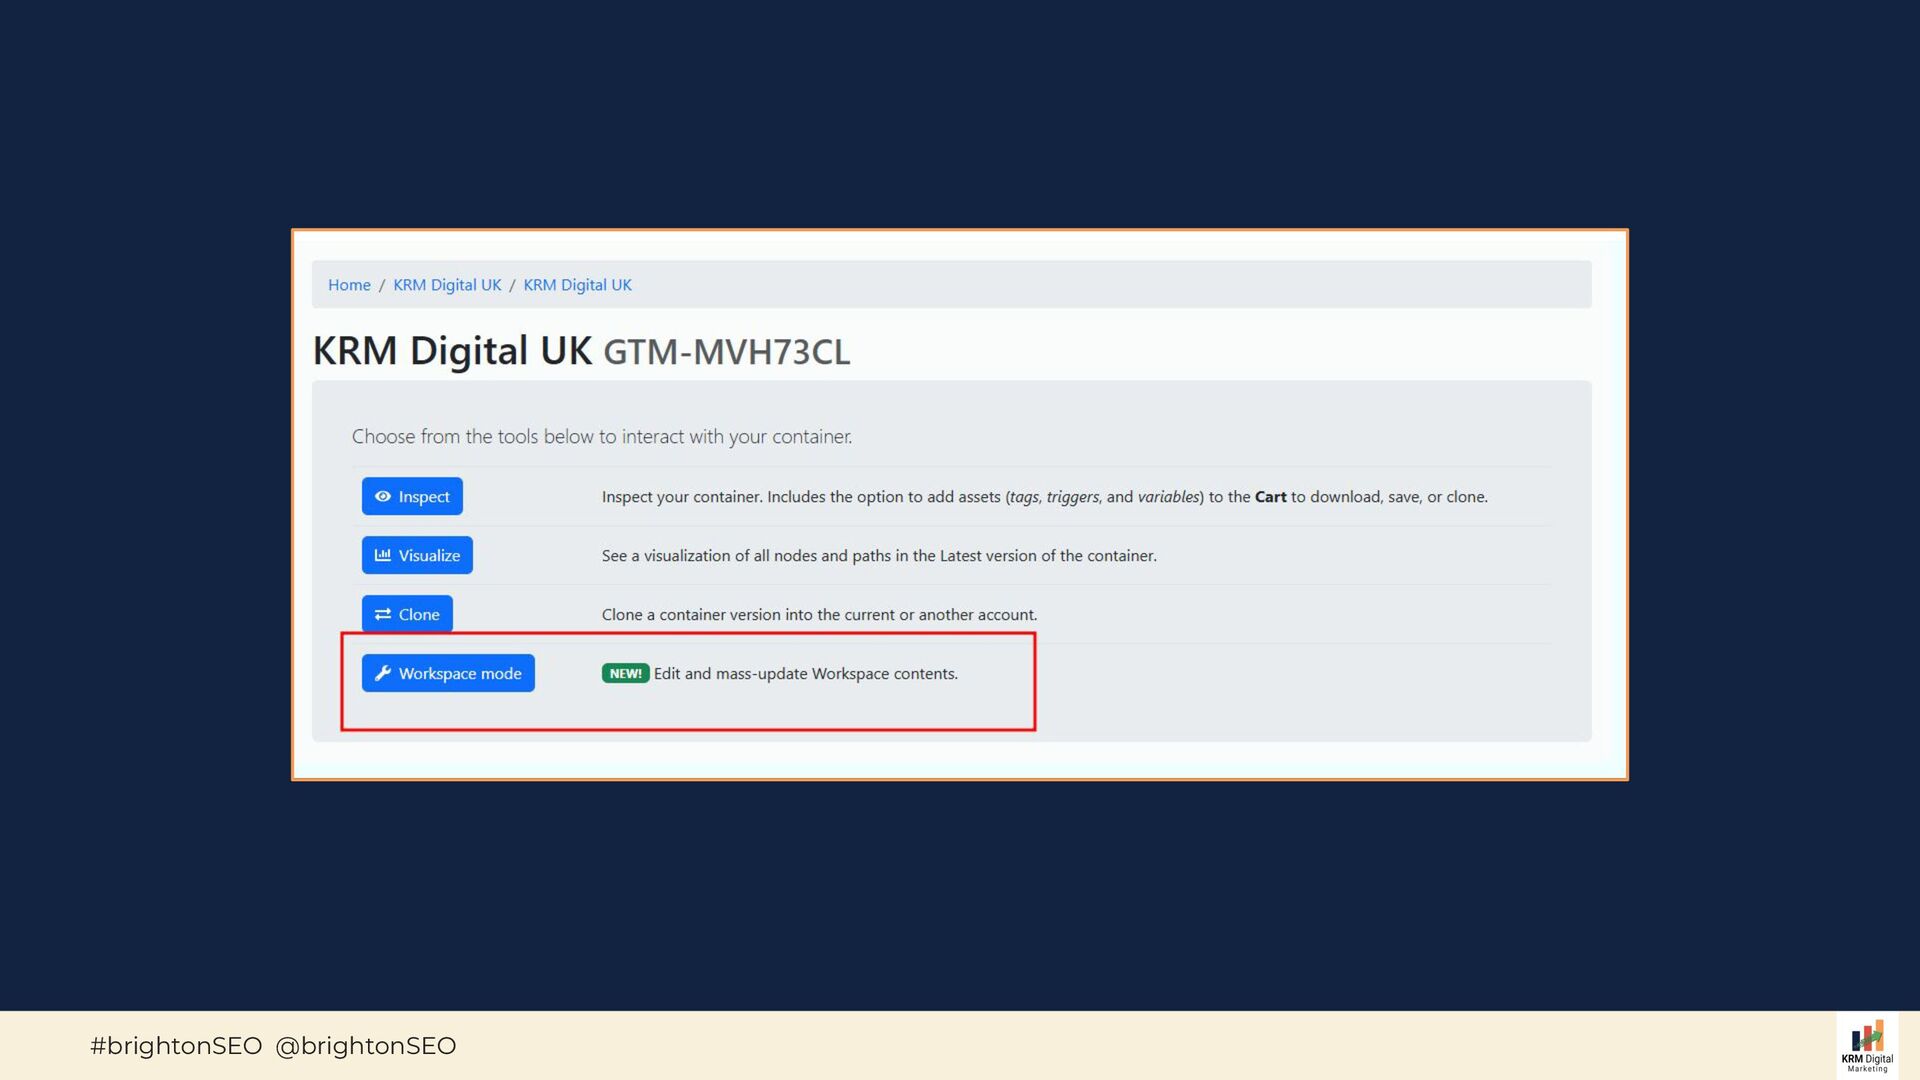Click the 'Choose from the tools below' text
Image resolution: width=1920 pixels, height=1080 pixels.
click(x=601, y=437)
